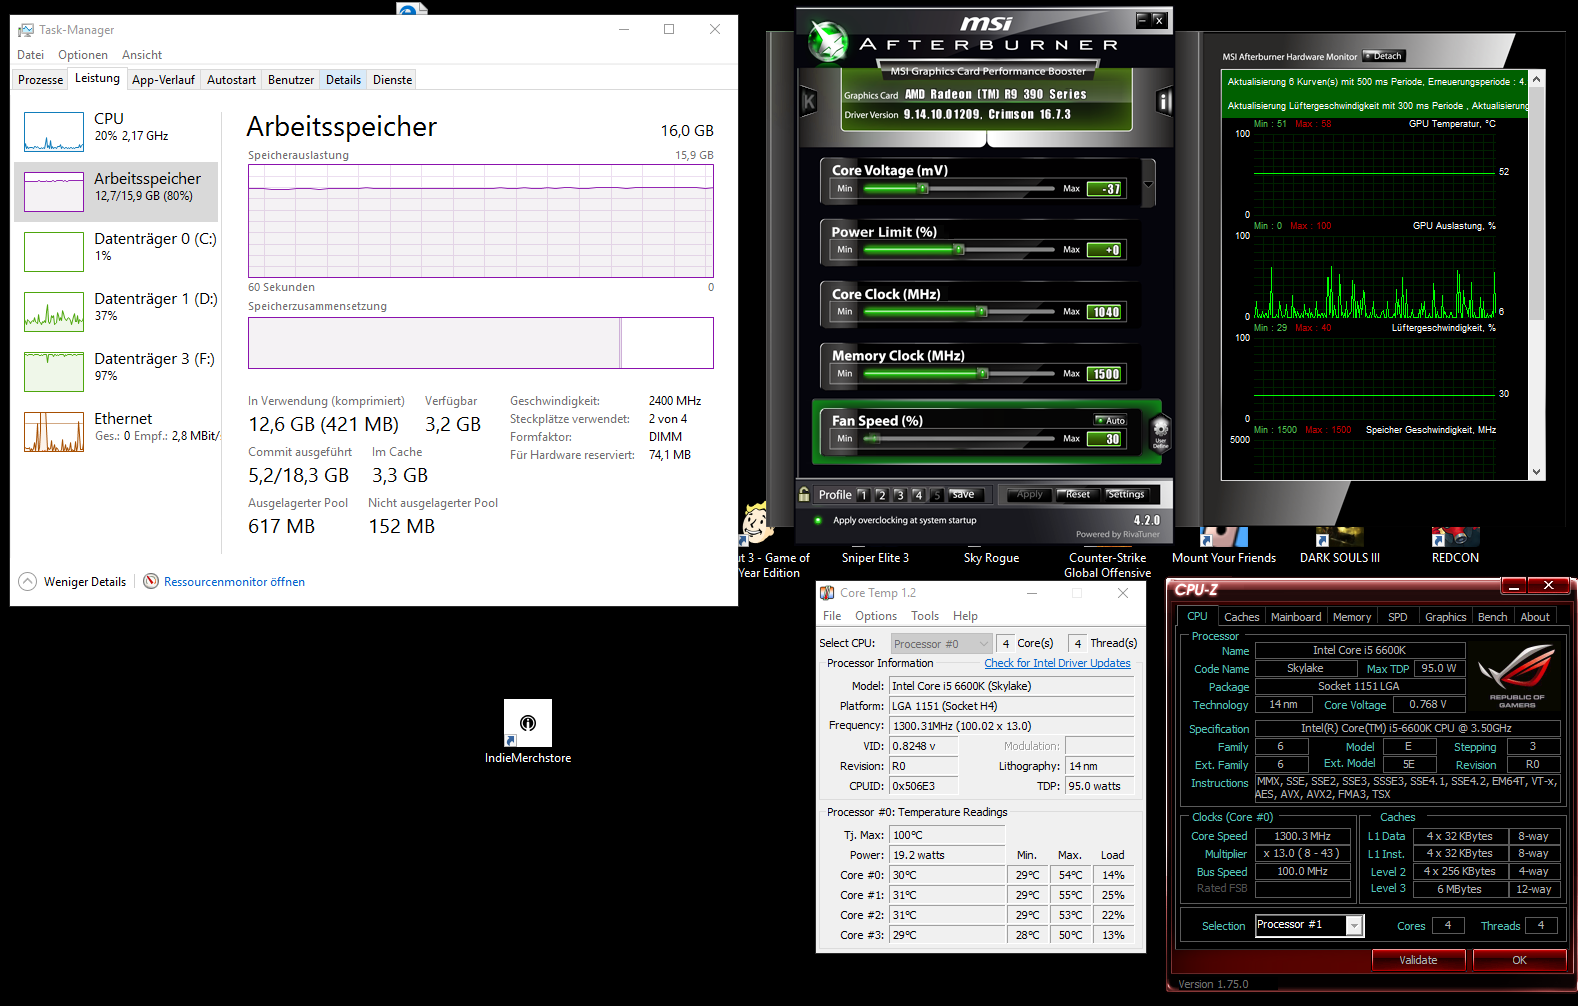Toggle Auto fan speed in Afterburner
This screenshot has width=1578, height=1006.
[1111, 420]
